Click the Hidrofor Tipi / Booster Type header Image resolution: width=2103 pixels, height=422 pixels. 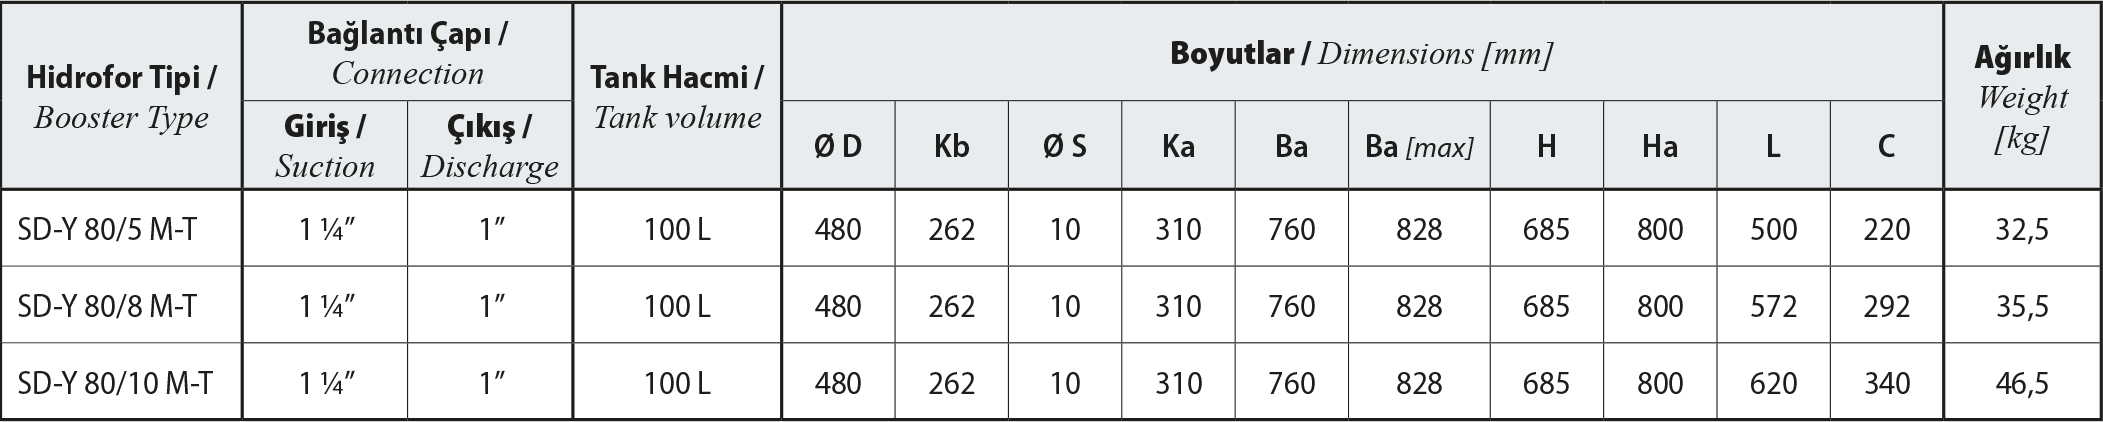(121, 97)
